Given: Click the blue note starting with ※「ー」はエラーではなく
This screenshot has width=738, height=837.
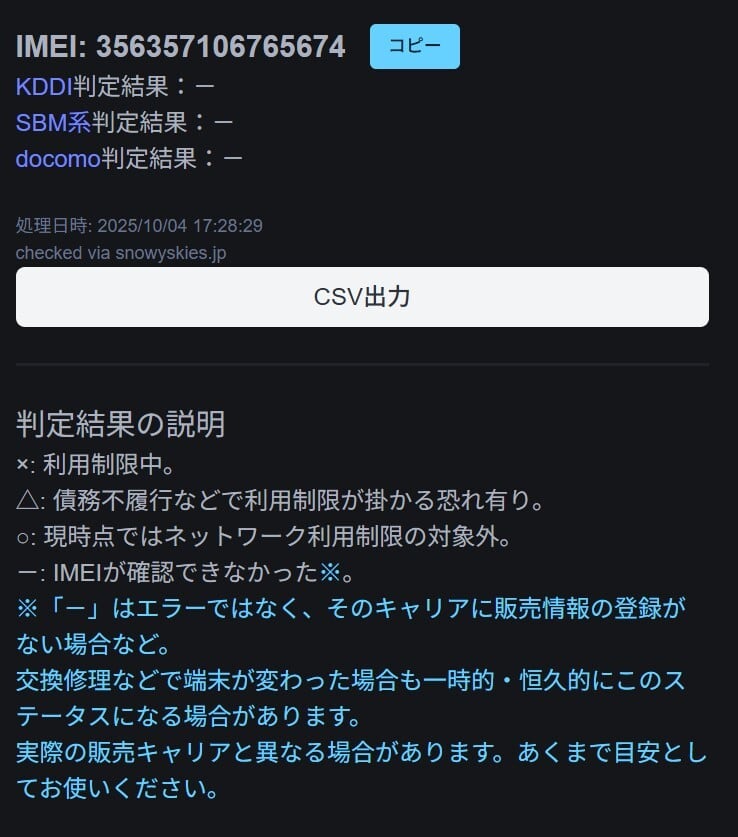Looking at the screenshot, I should coord(351,626).
